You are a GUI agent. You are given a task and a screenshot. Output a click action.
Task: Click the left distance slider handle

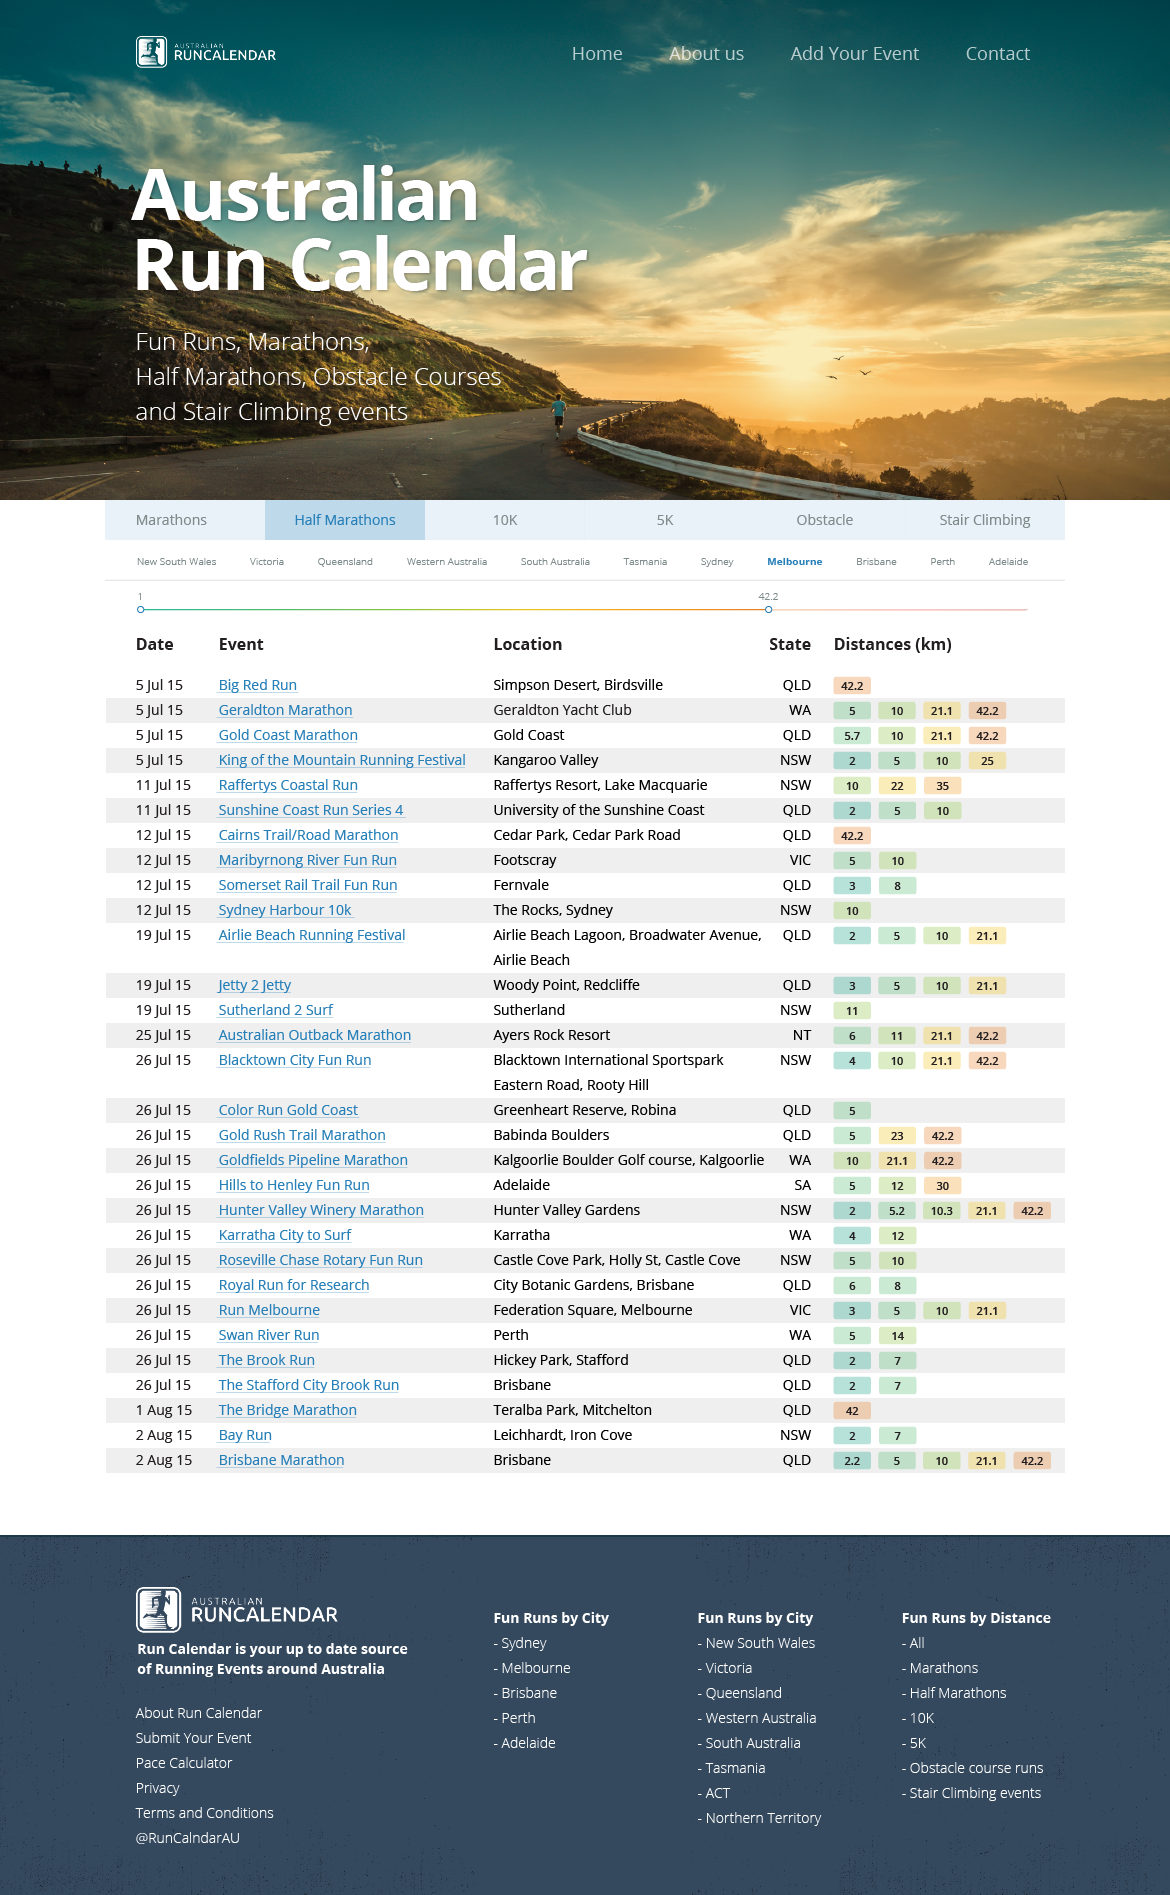pos(141,609)
